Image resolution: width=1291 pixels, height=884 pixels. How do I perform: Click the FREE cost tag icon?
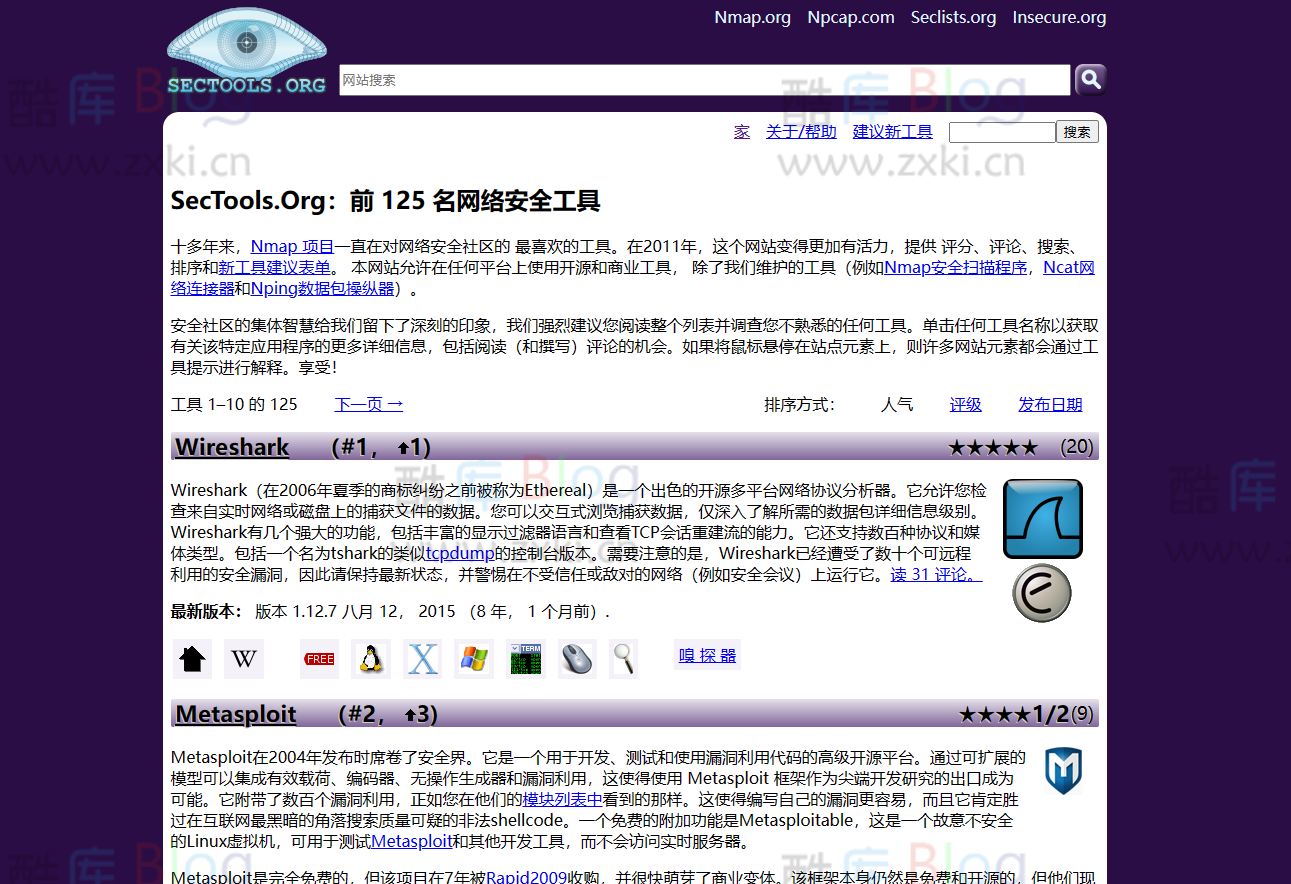318,658
